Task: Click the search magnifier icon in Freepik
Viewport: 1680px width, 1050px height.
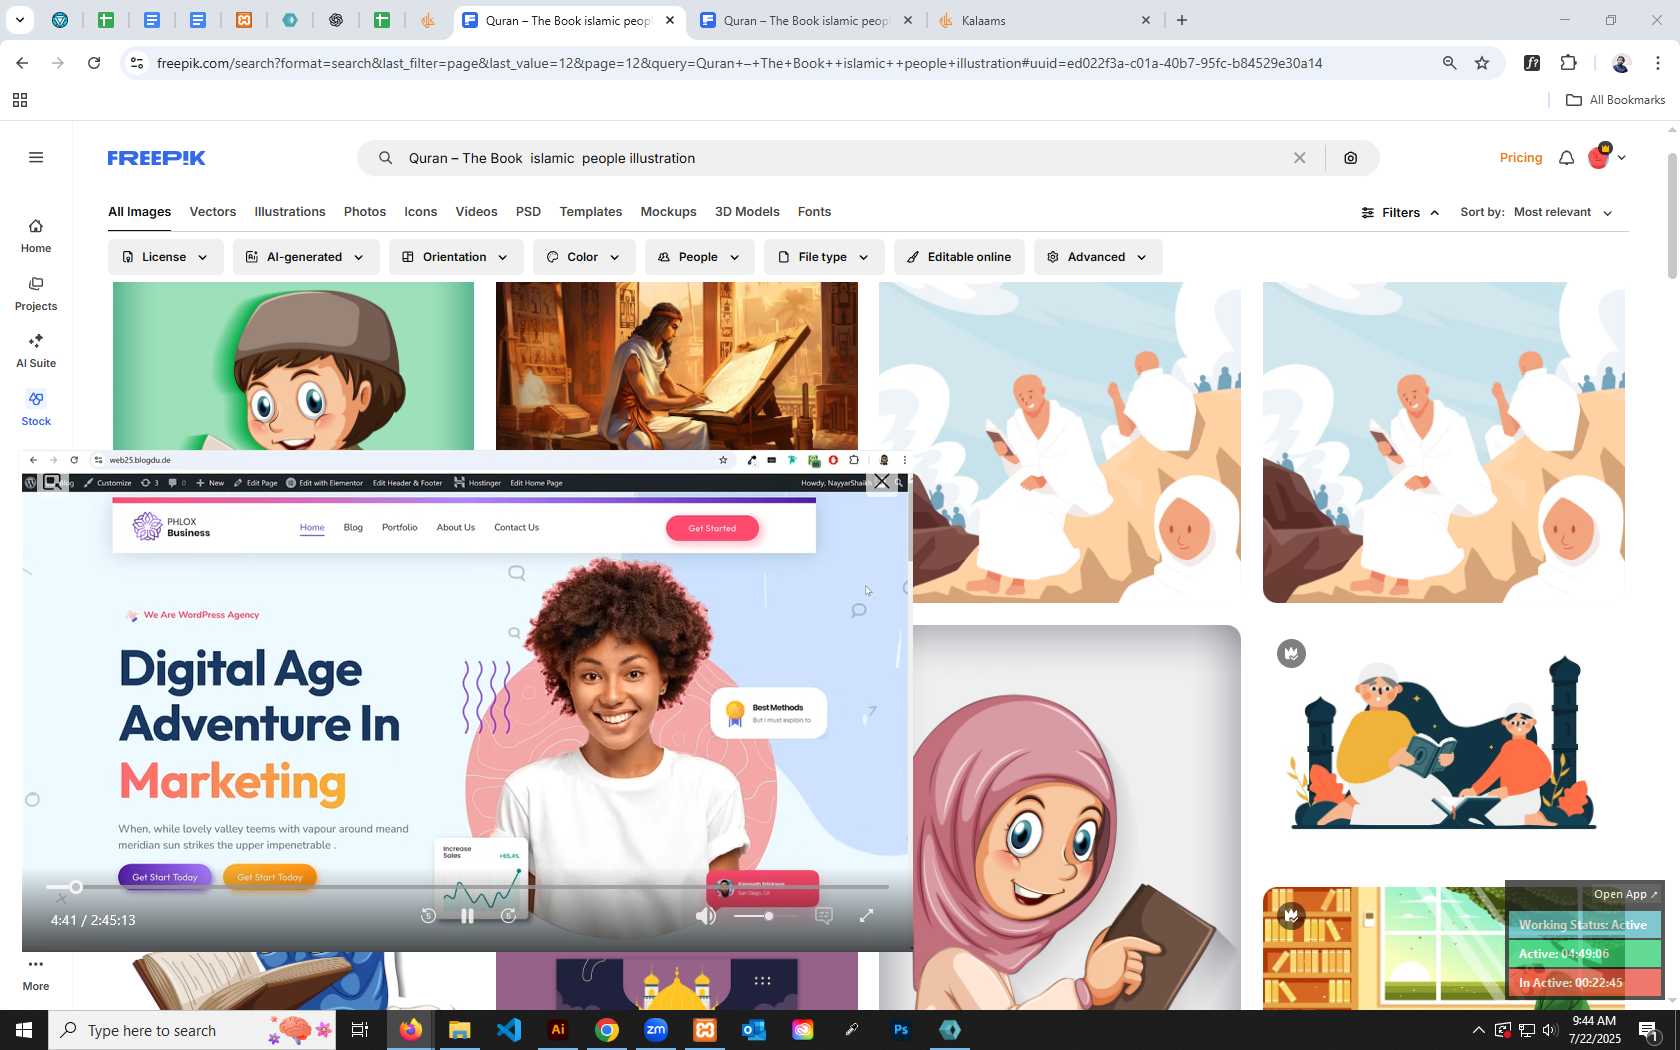Action: click(x=385, y=158)
